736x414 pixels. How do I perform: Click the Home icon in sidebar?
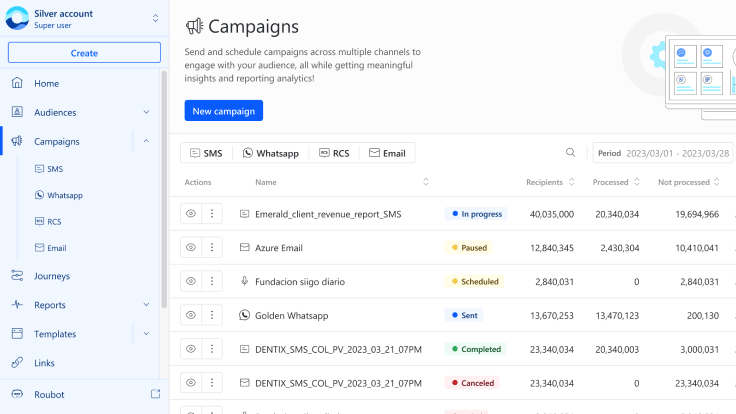coord(17,83)
